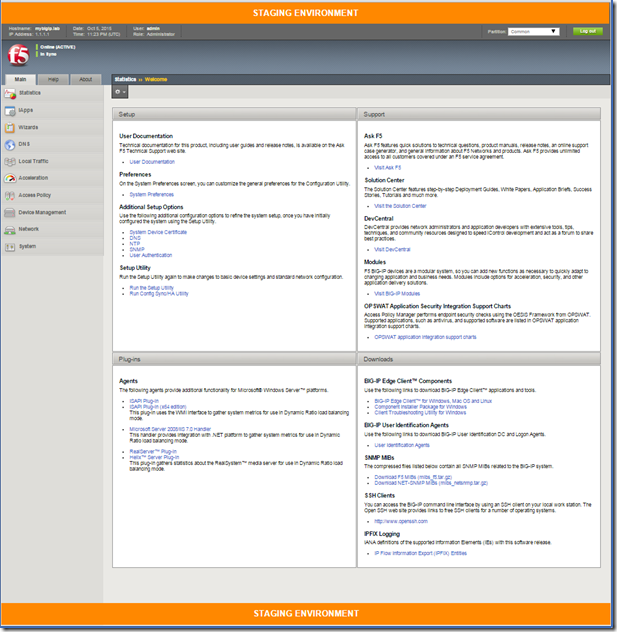Open the Partition dropdown showing Common
This screenshot has height=632, width=617.
tap(536, 31)
